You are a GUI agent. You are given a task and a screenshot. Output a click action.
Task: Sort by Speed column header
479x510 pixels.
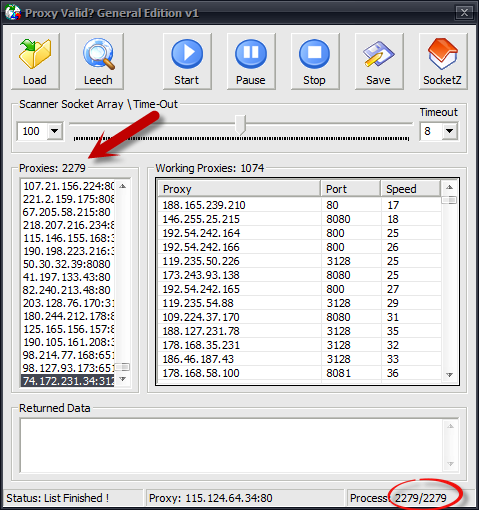pyautogui.click(x=410, y=189)
